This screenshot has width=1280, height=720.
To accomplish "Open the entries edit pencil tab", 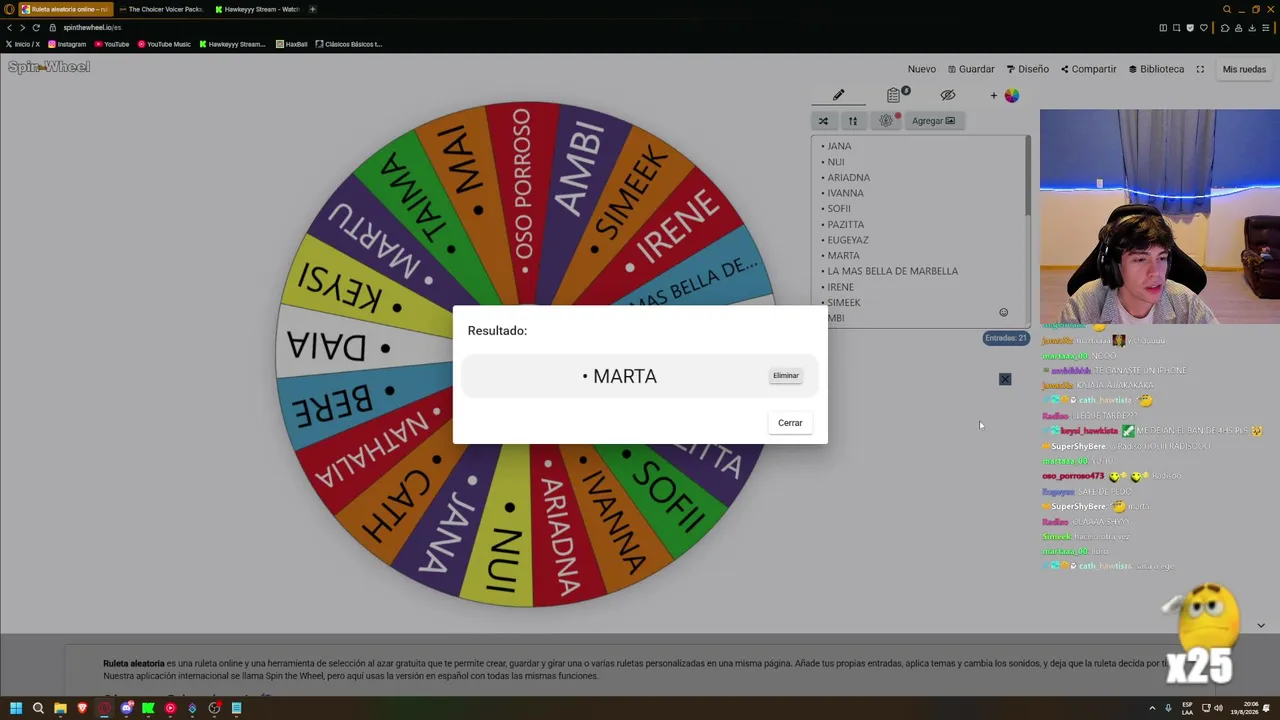I will tap(839, 95).
